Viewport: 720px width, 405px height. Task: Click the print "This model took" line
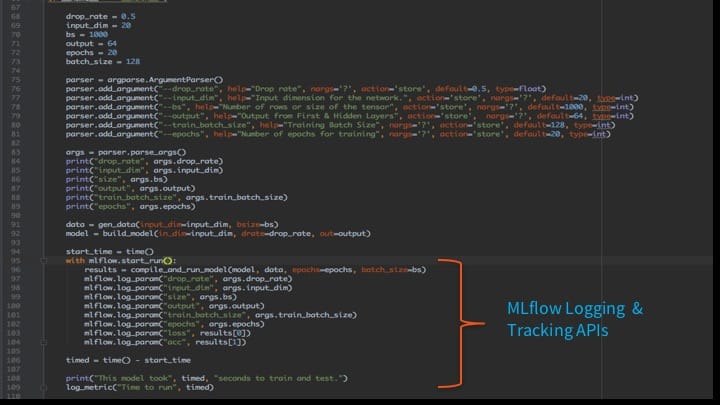click(207, 378)
